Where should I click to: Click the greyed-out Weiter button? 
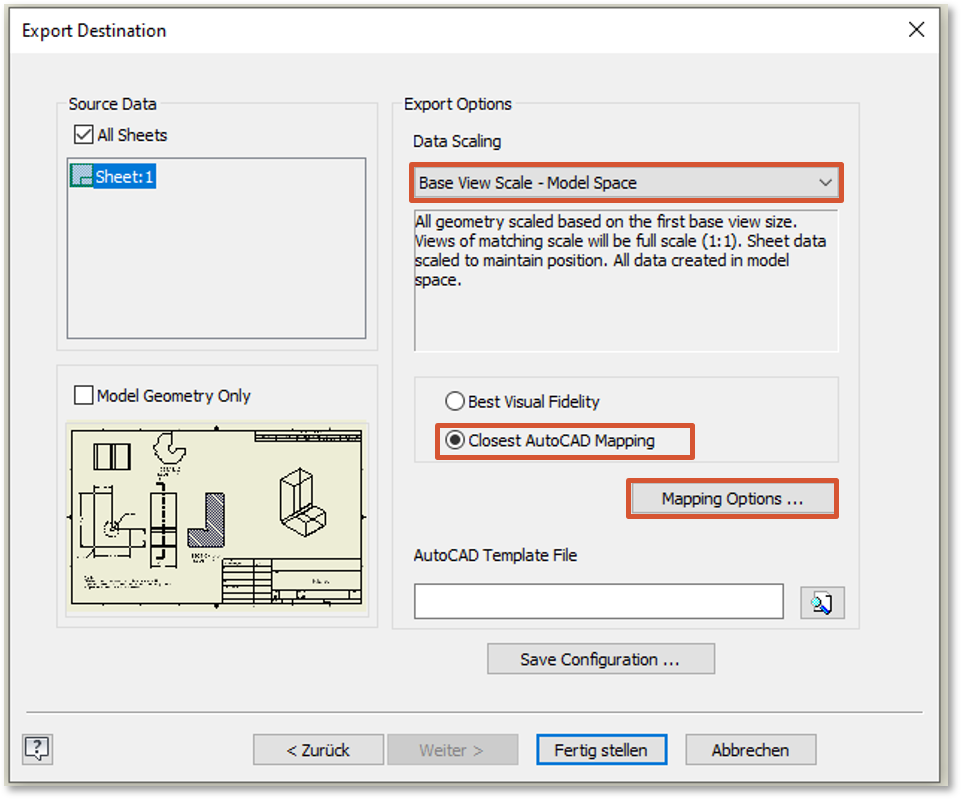(x=452, y=750)
